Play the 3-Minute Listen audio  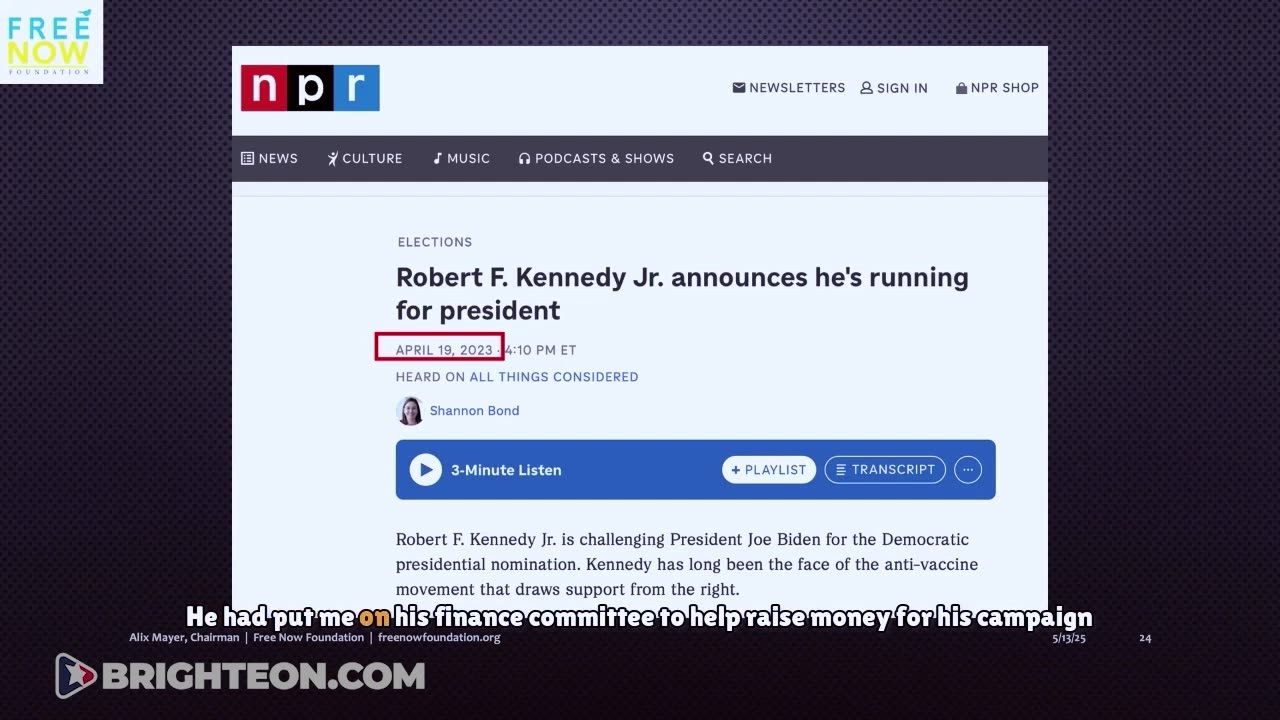(x=425, y=469)
